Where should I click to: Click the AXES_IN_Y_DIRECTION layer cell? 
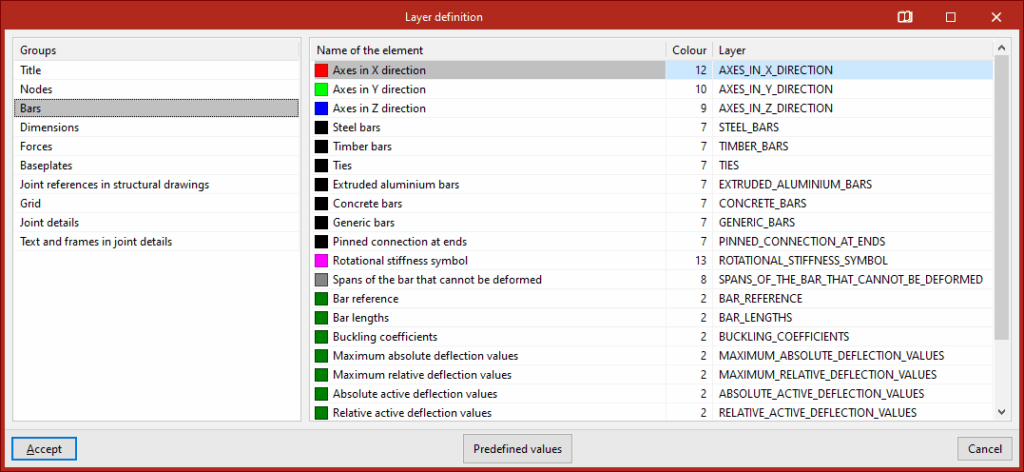coord(853,89)
